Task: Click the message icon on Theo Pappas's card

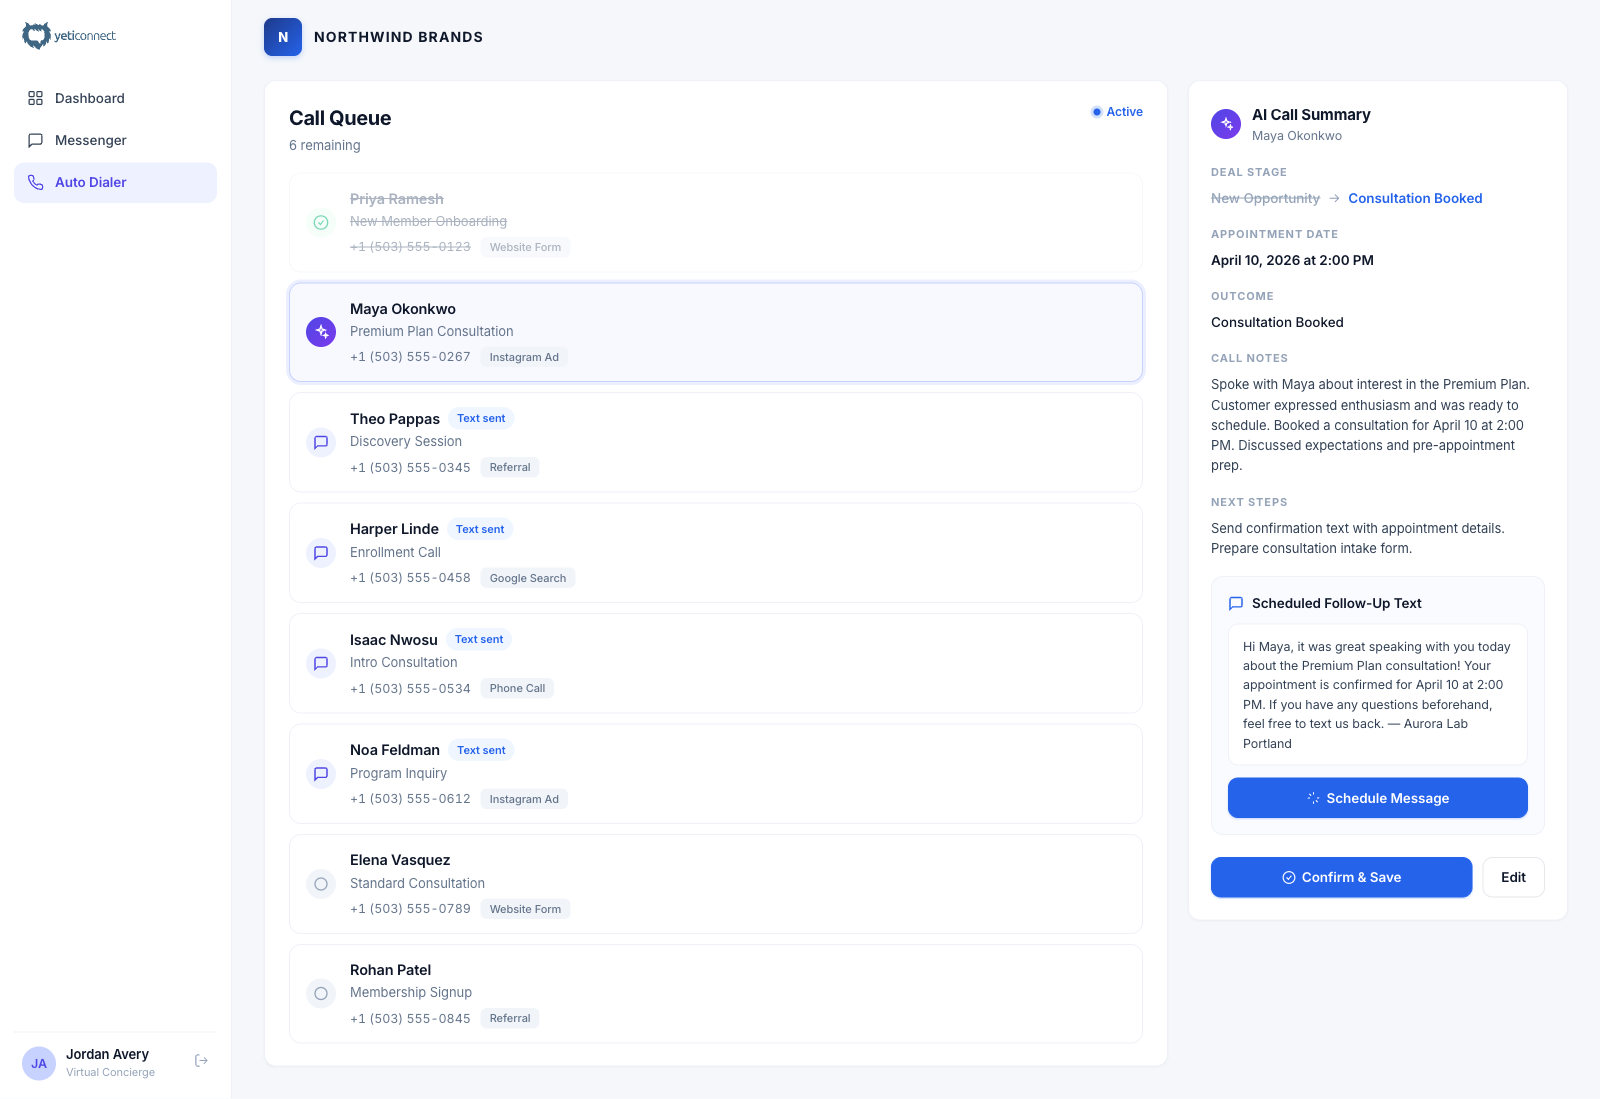Action: (320, 442)
